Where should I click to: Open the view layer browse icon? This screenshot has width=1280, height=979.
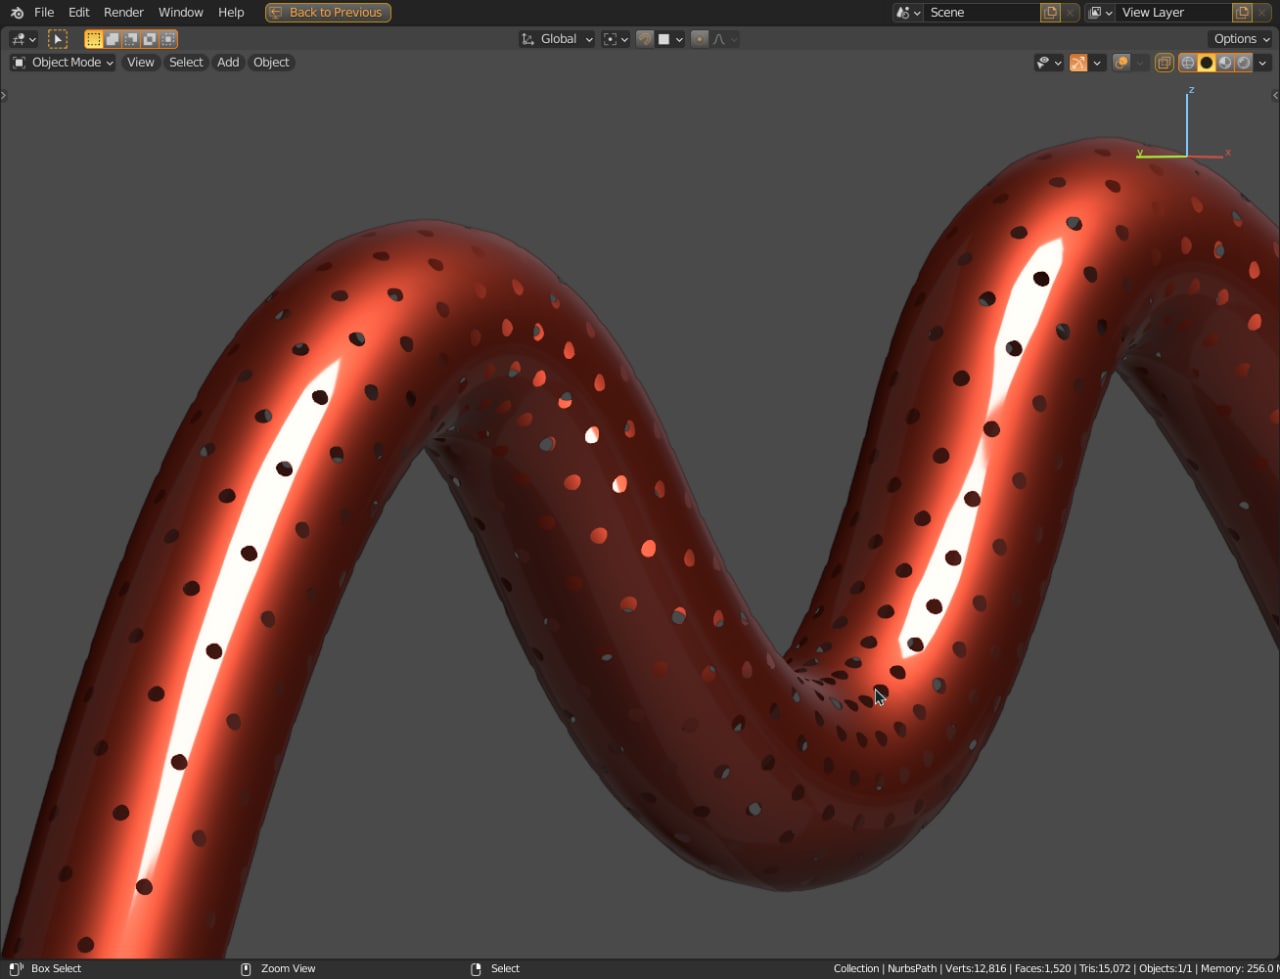[1100, 12]
